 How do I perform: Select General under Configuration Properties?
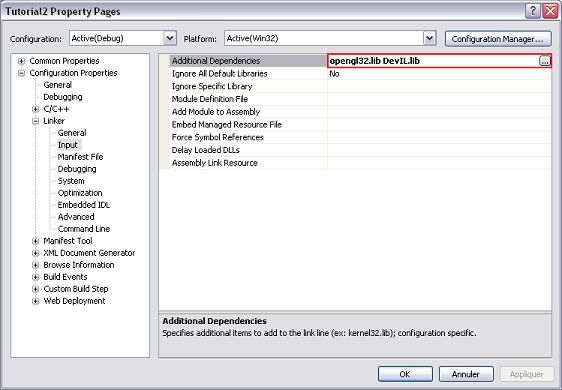pyautogui.click(x=57, y=85)
